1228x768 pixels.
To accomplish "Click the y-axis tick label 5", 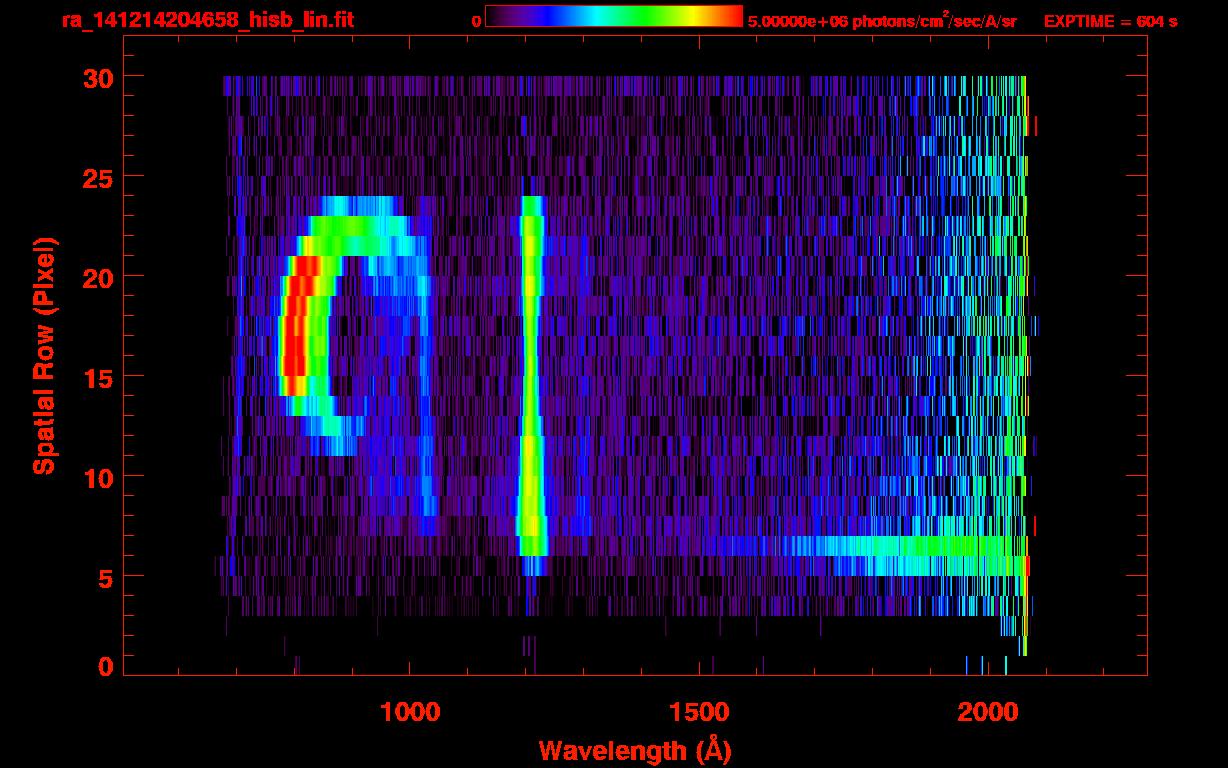I will coord(105,577).
